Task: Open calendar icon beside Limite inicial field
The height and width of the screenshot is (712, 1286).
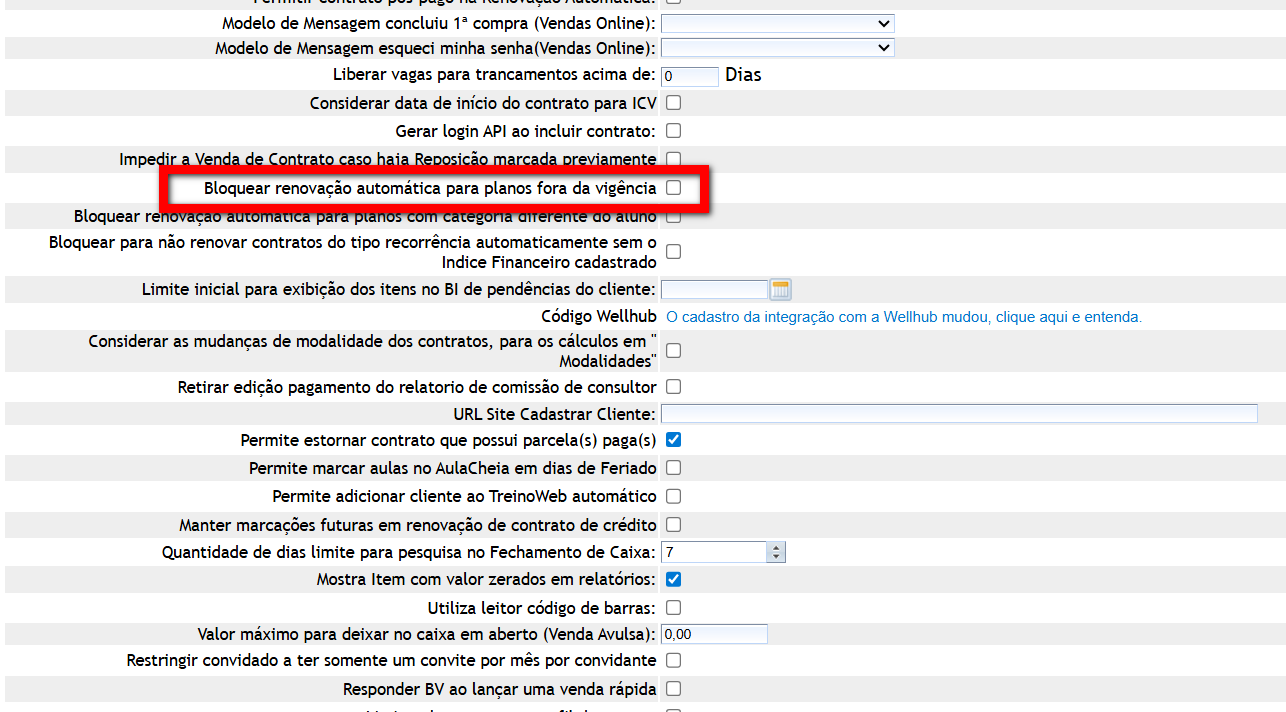Action: click(x=781, y=289)
